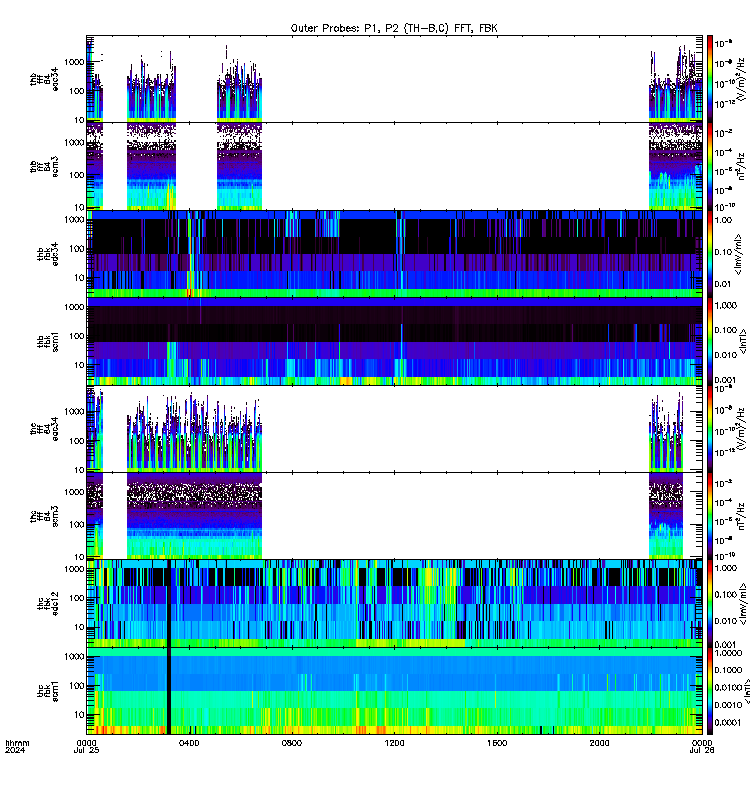Click the '0.100' value on thc fbk edc12 color bar
Screen dimensions: 750x800
point(726,594)
